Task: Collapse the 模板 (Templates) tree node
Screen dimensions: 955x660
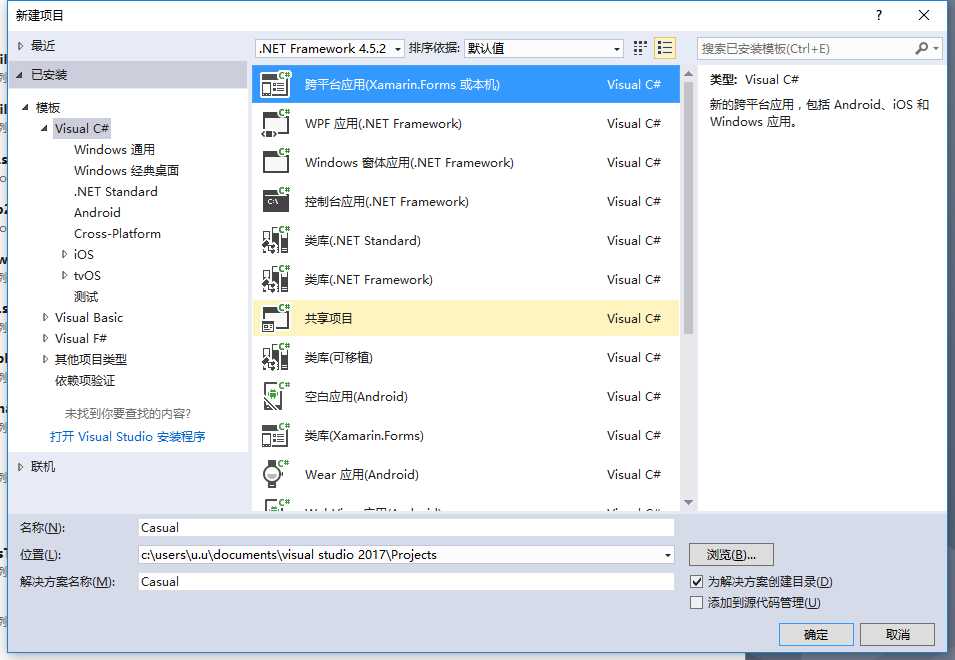Action: click(x=25, y=108)
